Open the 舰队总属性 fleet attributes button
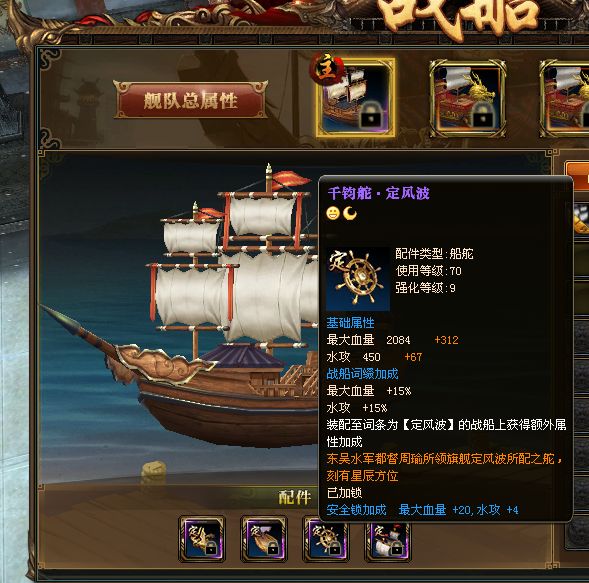This screenshot has width=589, height=583. (x=190, y=100)
